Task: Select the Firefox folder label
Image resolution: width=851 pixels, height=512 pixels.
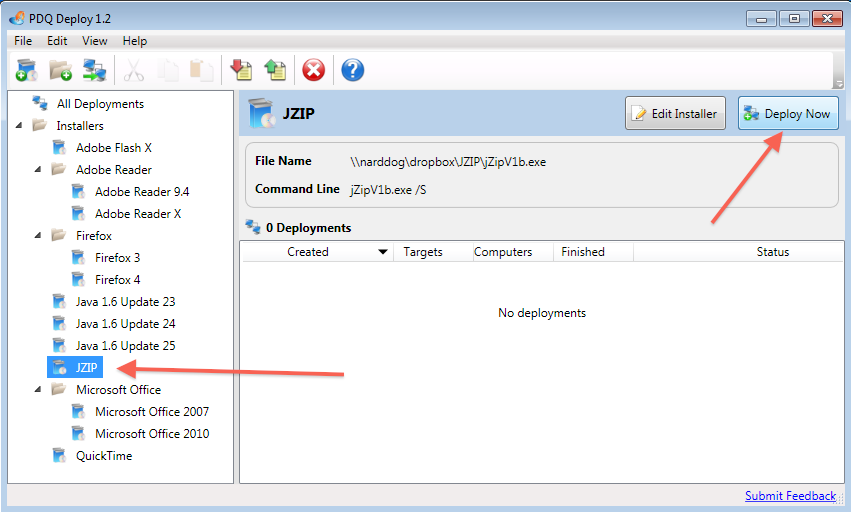Action: pos(93,236)
